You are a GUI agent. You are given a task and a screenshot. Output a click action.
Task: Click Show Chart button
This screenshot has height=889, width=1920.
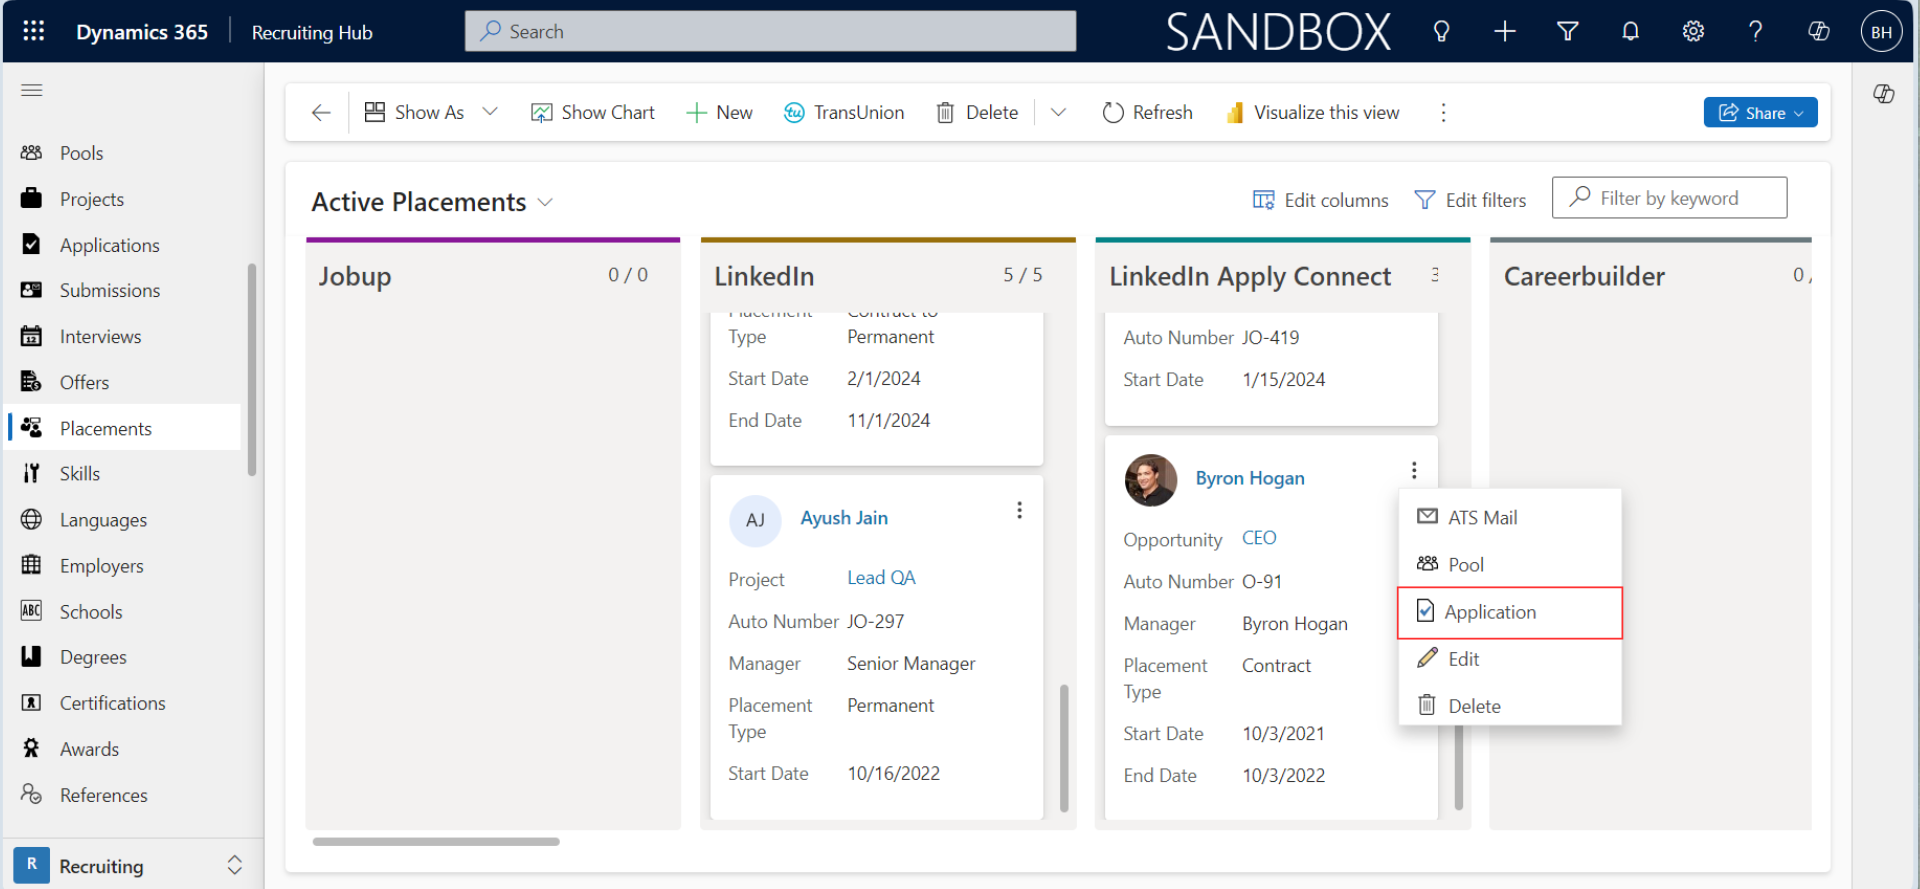point(593,113)
